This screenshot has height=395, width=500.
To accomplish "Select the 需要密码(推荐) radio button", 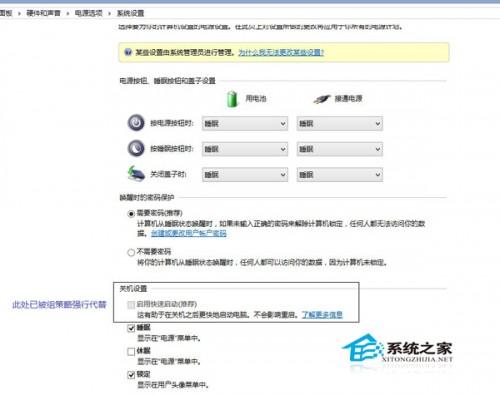I will (x=131, y=214).
